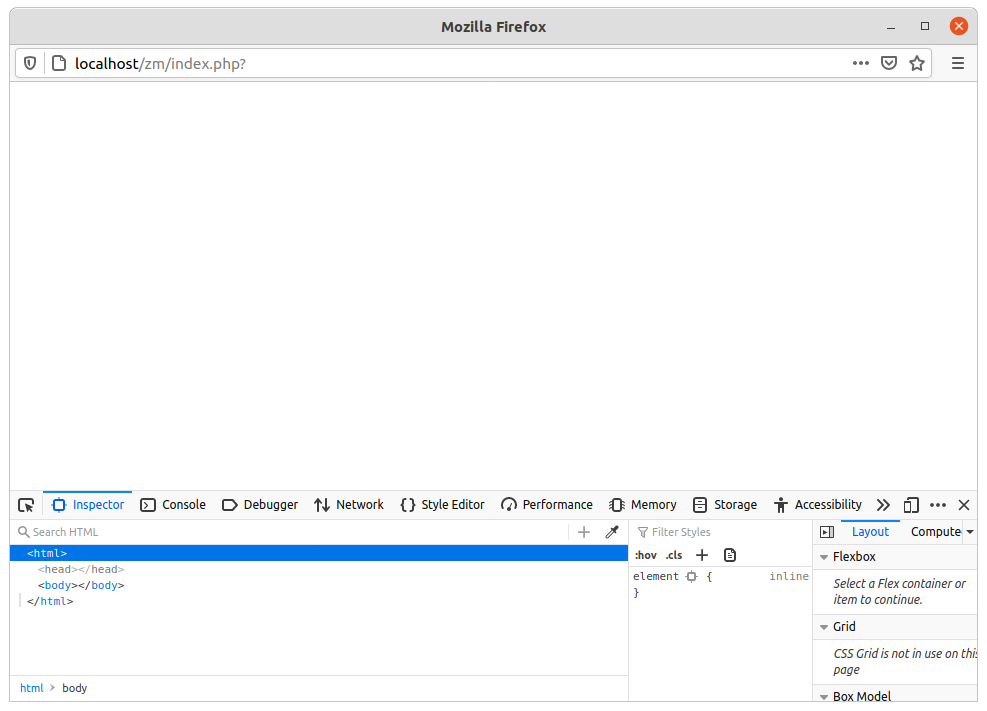
Task: Toggle the three-pane inspector mode
Action: coord(827,532)
